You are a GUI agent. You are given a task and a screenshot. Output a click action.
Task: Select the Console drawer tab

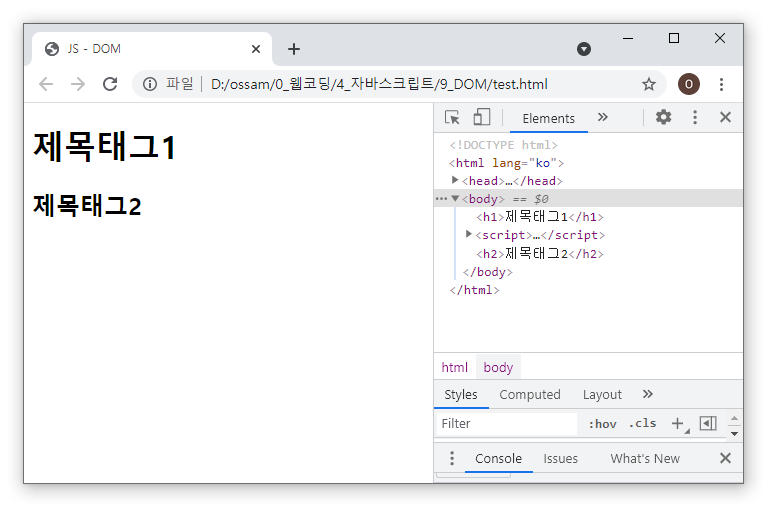(x=498, y=458)
